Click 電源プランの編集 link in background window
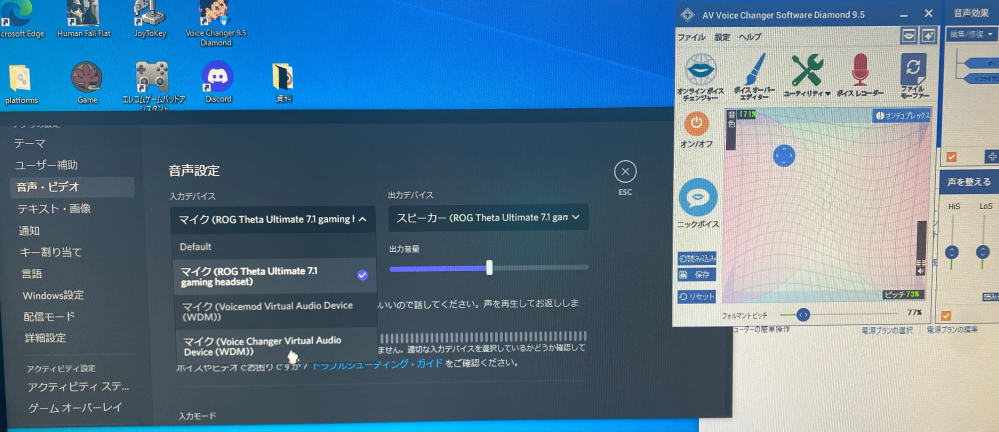The image size is (999, 432). click(952, 330)
